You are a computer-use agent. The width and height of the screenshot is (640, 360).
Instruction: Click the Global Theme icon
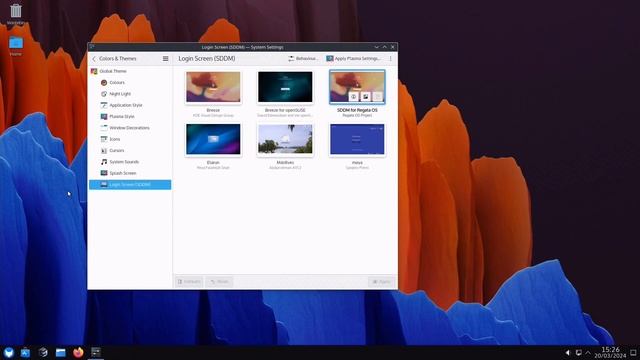click(94, 71)
